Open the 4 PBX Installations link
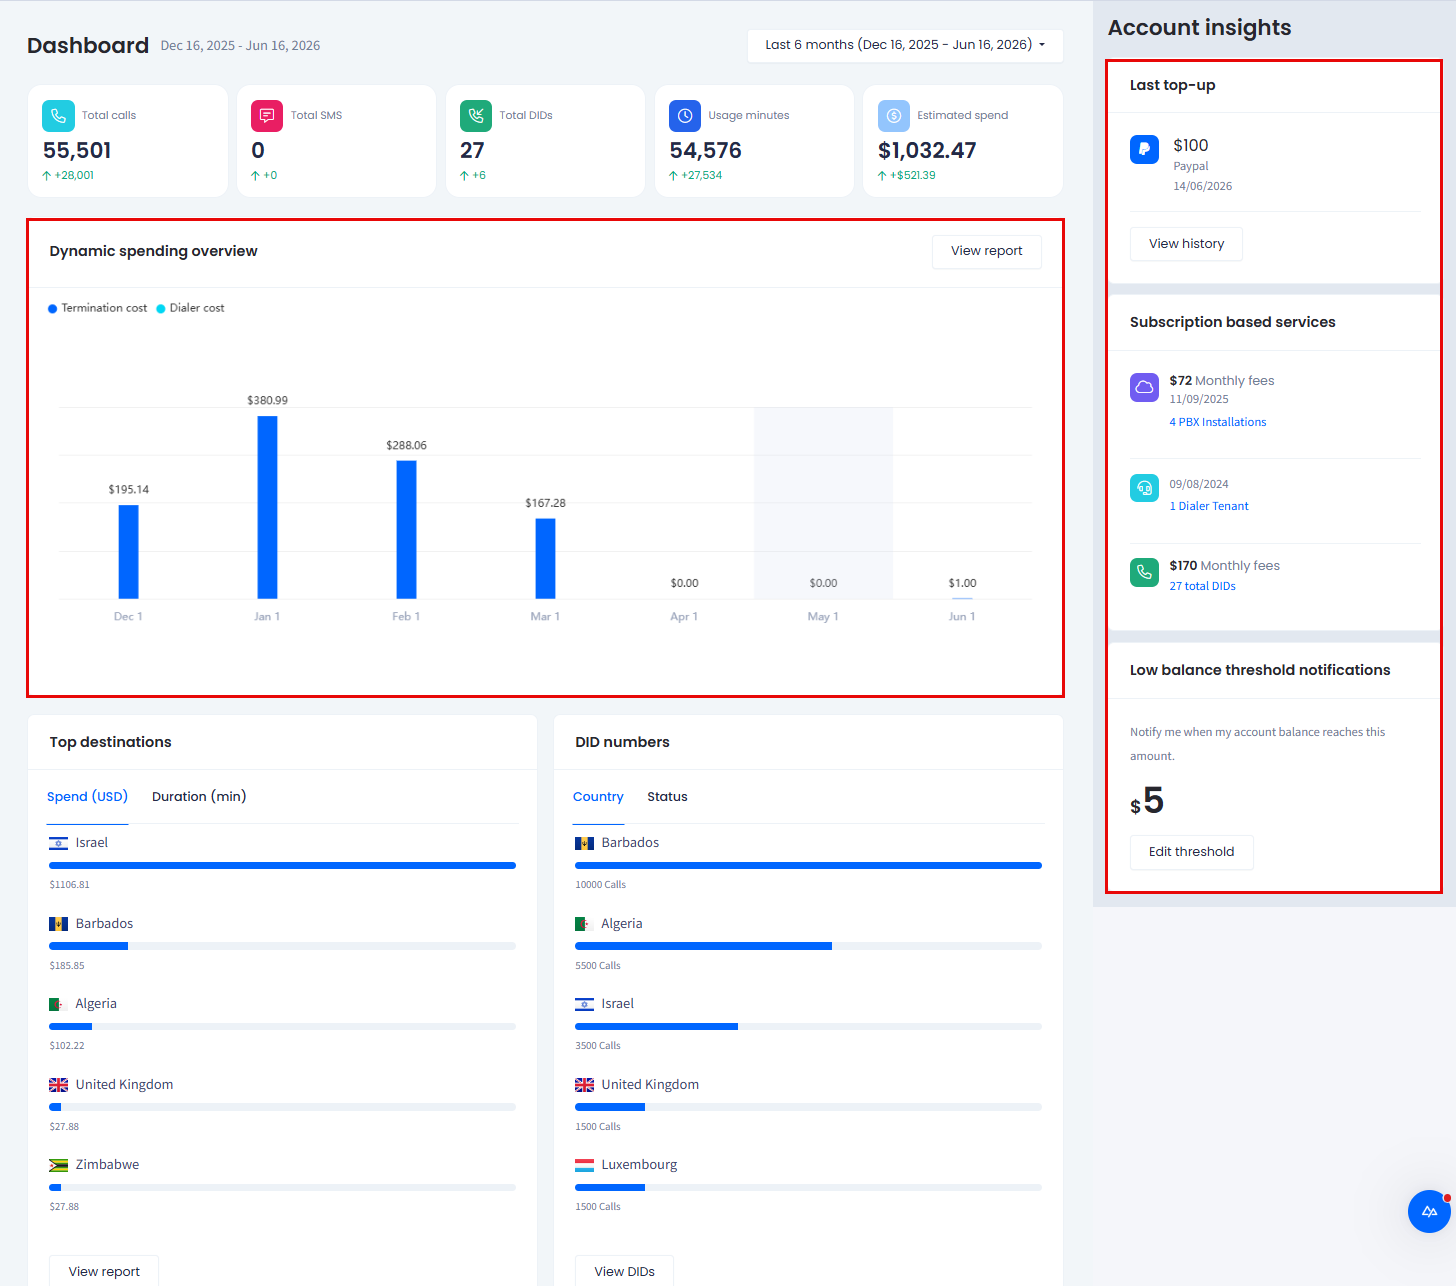This screenshot has height=1286, width=1456. pos(1218,422)
